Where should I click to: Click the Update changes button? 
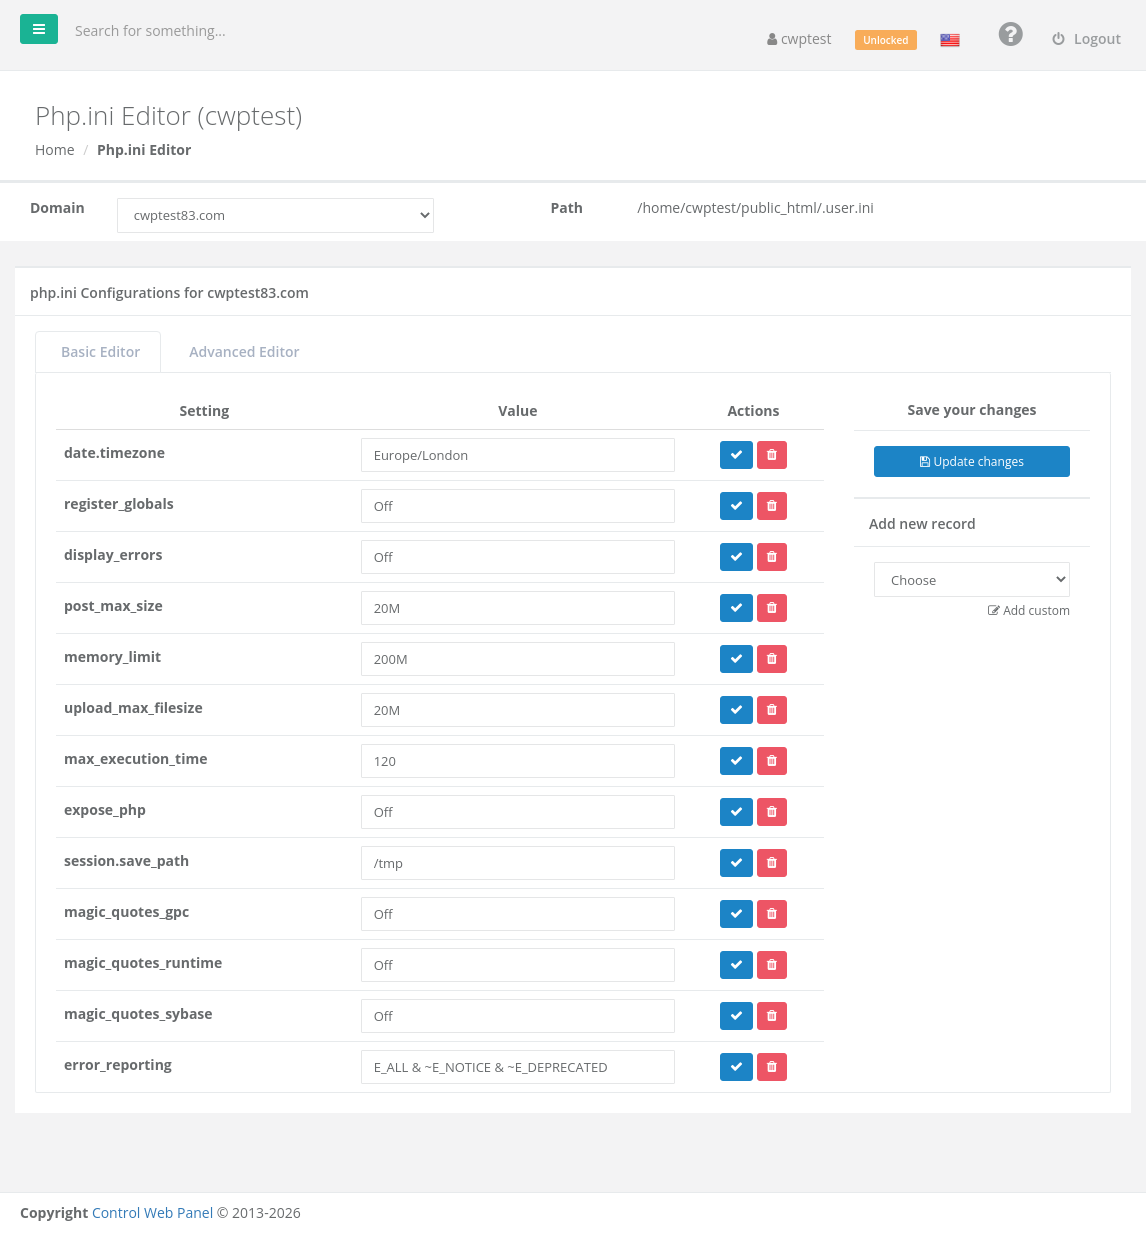pyautogui.click(x=972, y=461)
